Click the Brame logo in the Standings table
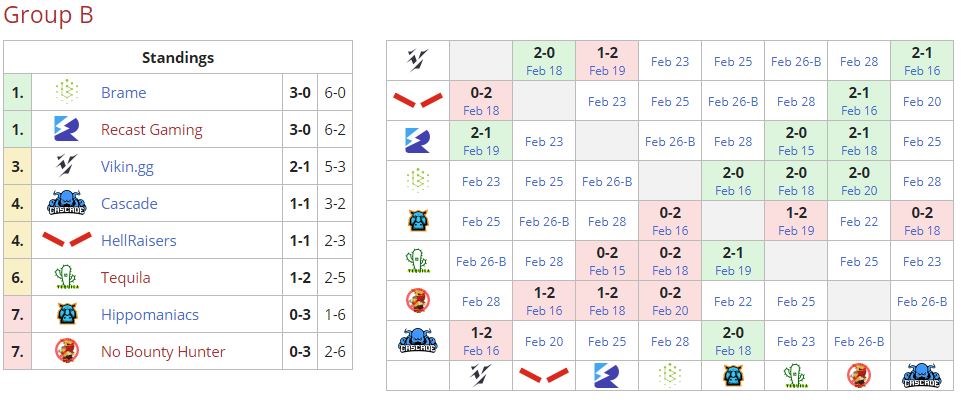Screen dimensions: 962x403 (x=66, y=92)
